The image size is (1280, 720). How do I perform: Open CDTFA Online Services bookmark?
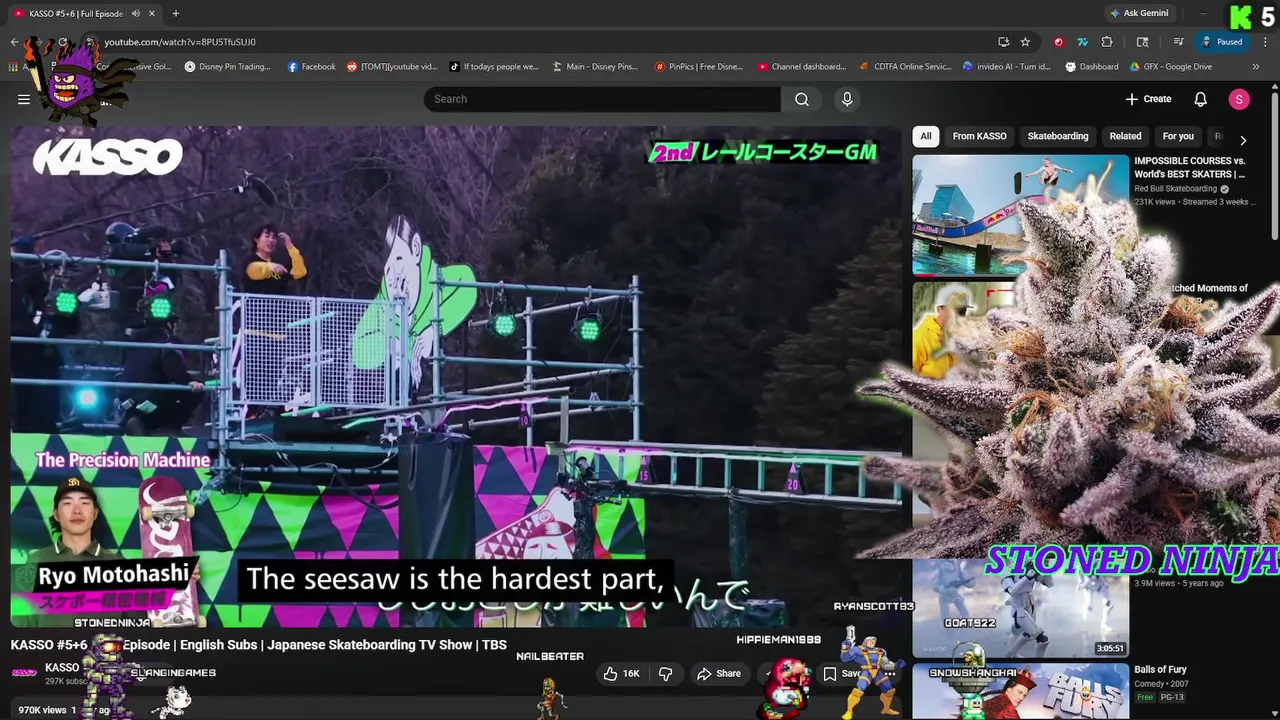[905, 67]
